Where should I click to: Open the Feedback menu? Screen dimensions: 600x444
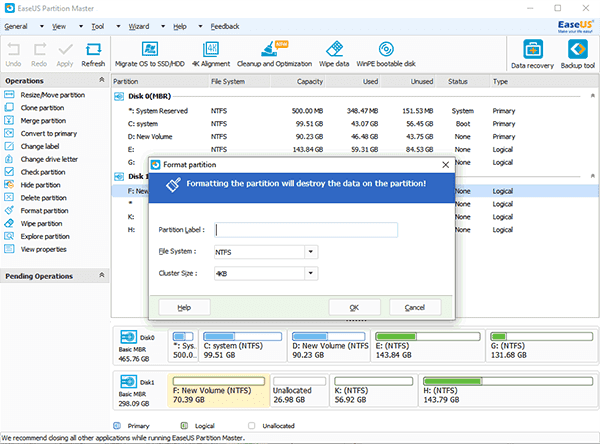(225, 26)
